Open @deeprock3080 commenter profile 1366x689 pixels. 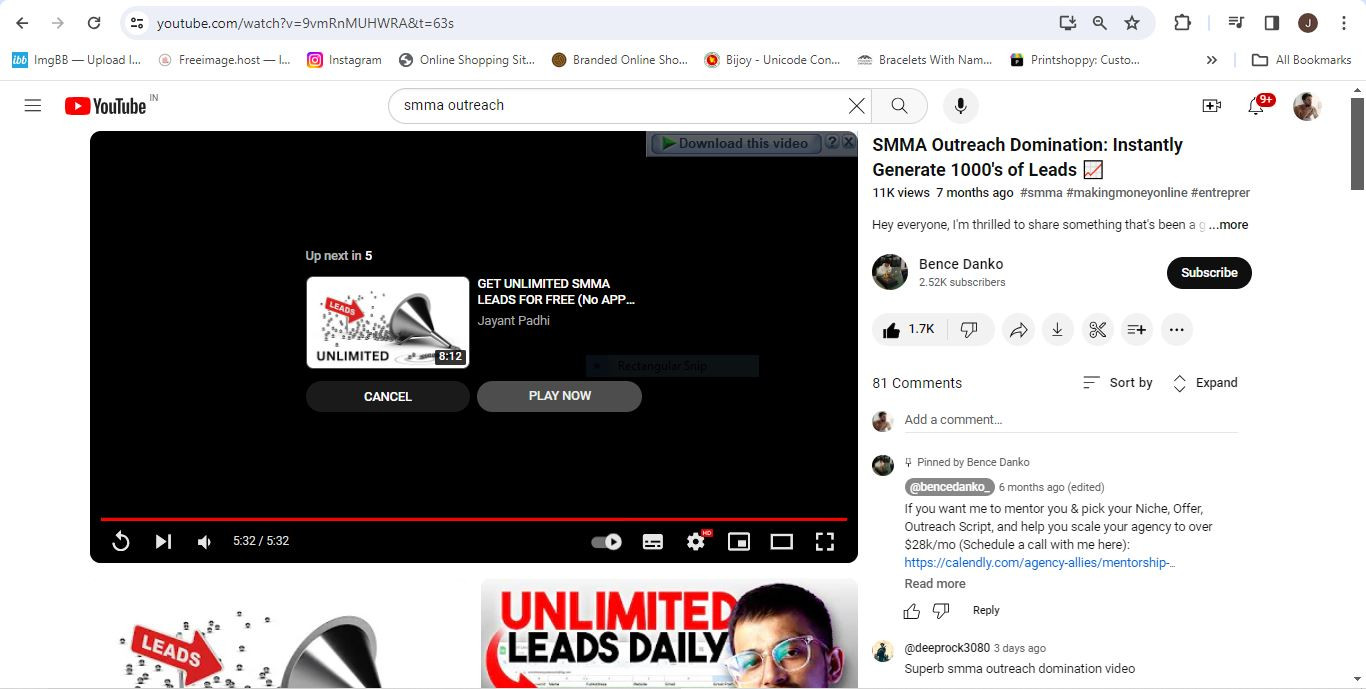[947, 648]
